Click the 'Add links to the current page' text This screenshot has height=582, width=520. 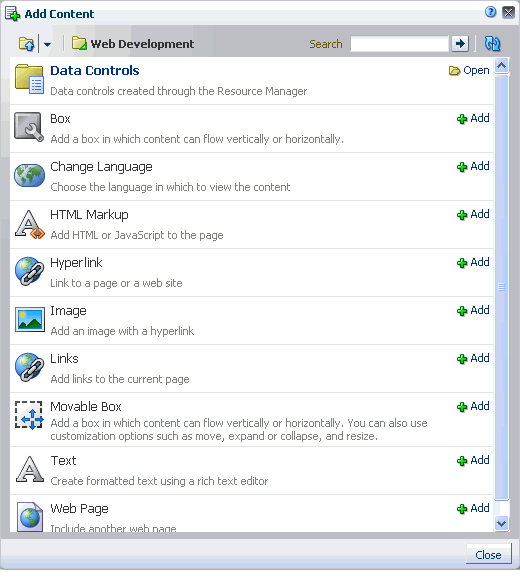[120, 379]
